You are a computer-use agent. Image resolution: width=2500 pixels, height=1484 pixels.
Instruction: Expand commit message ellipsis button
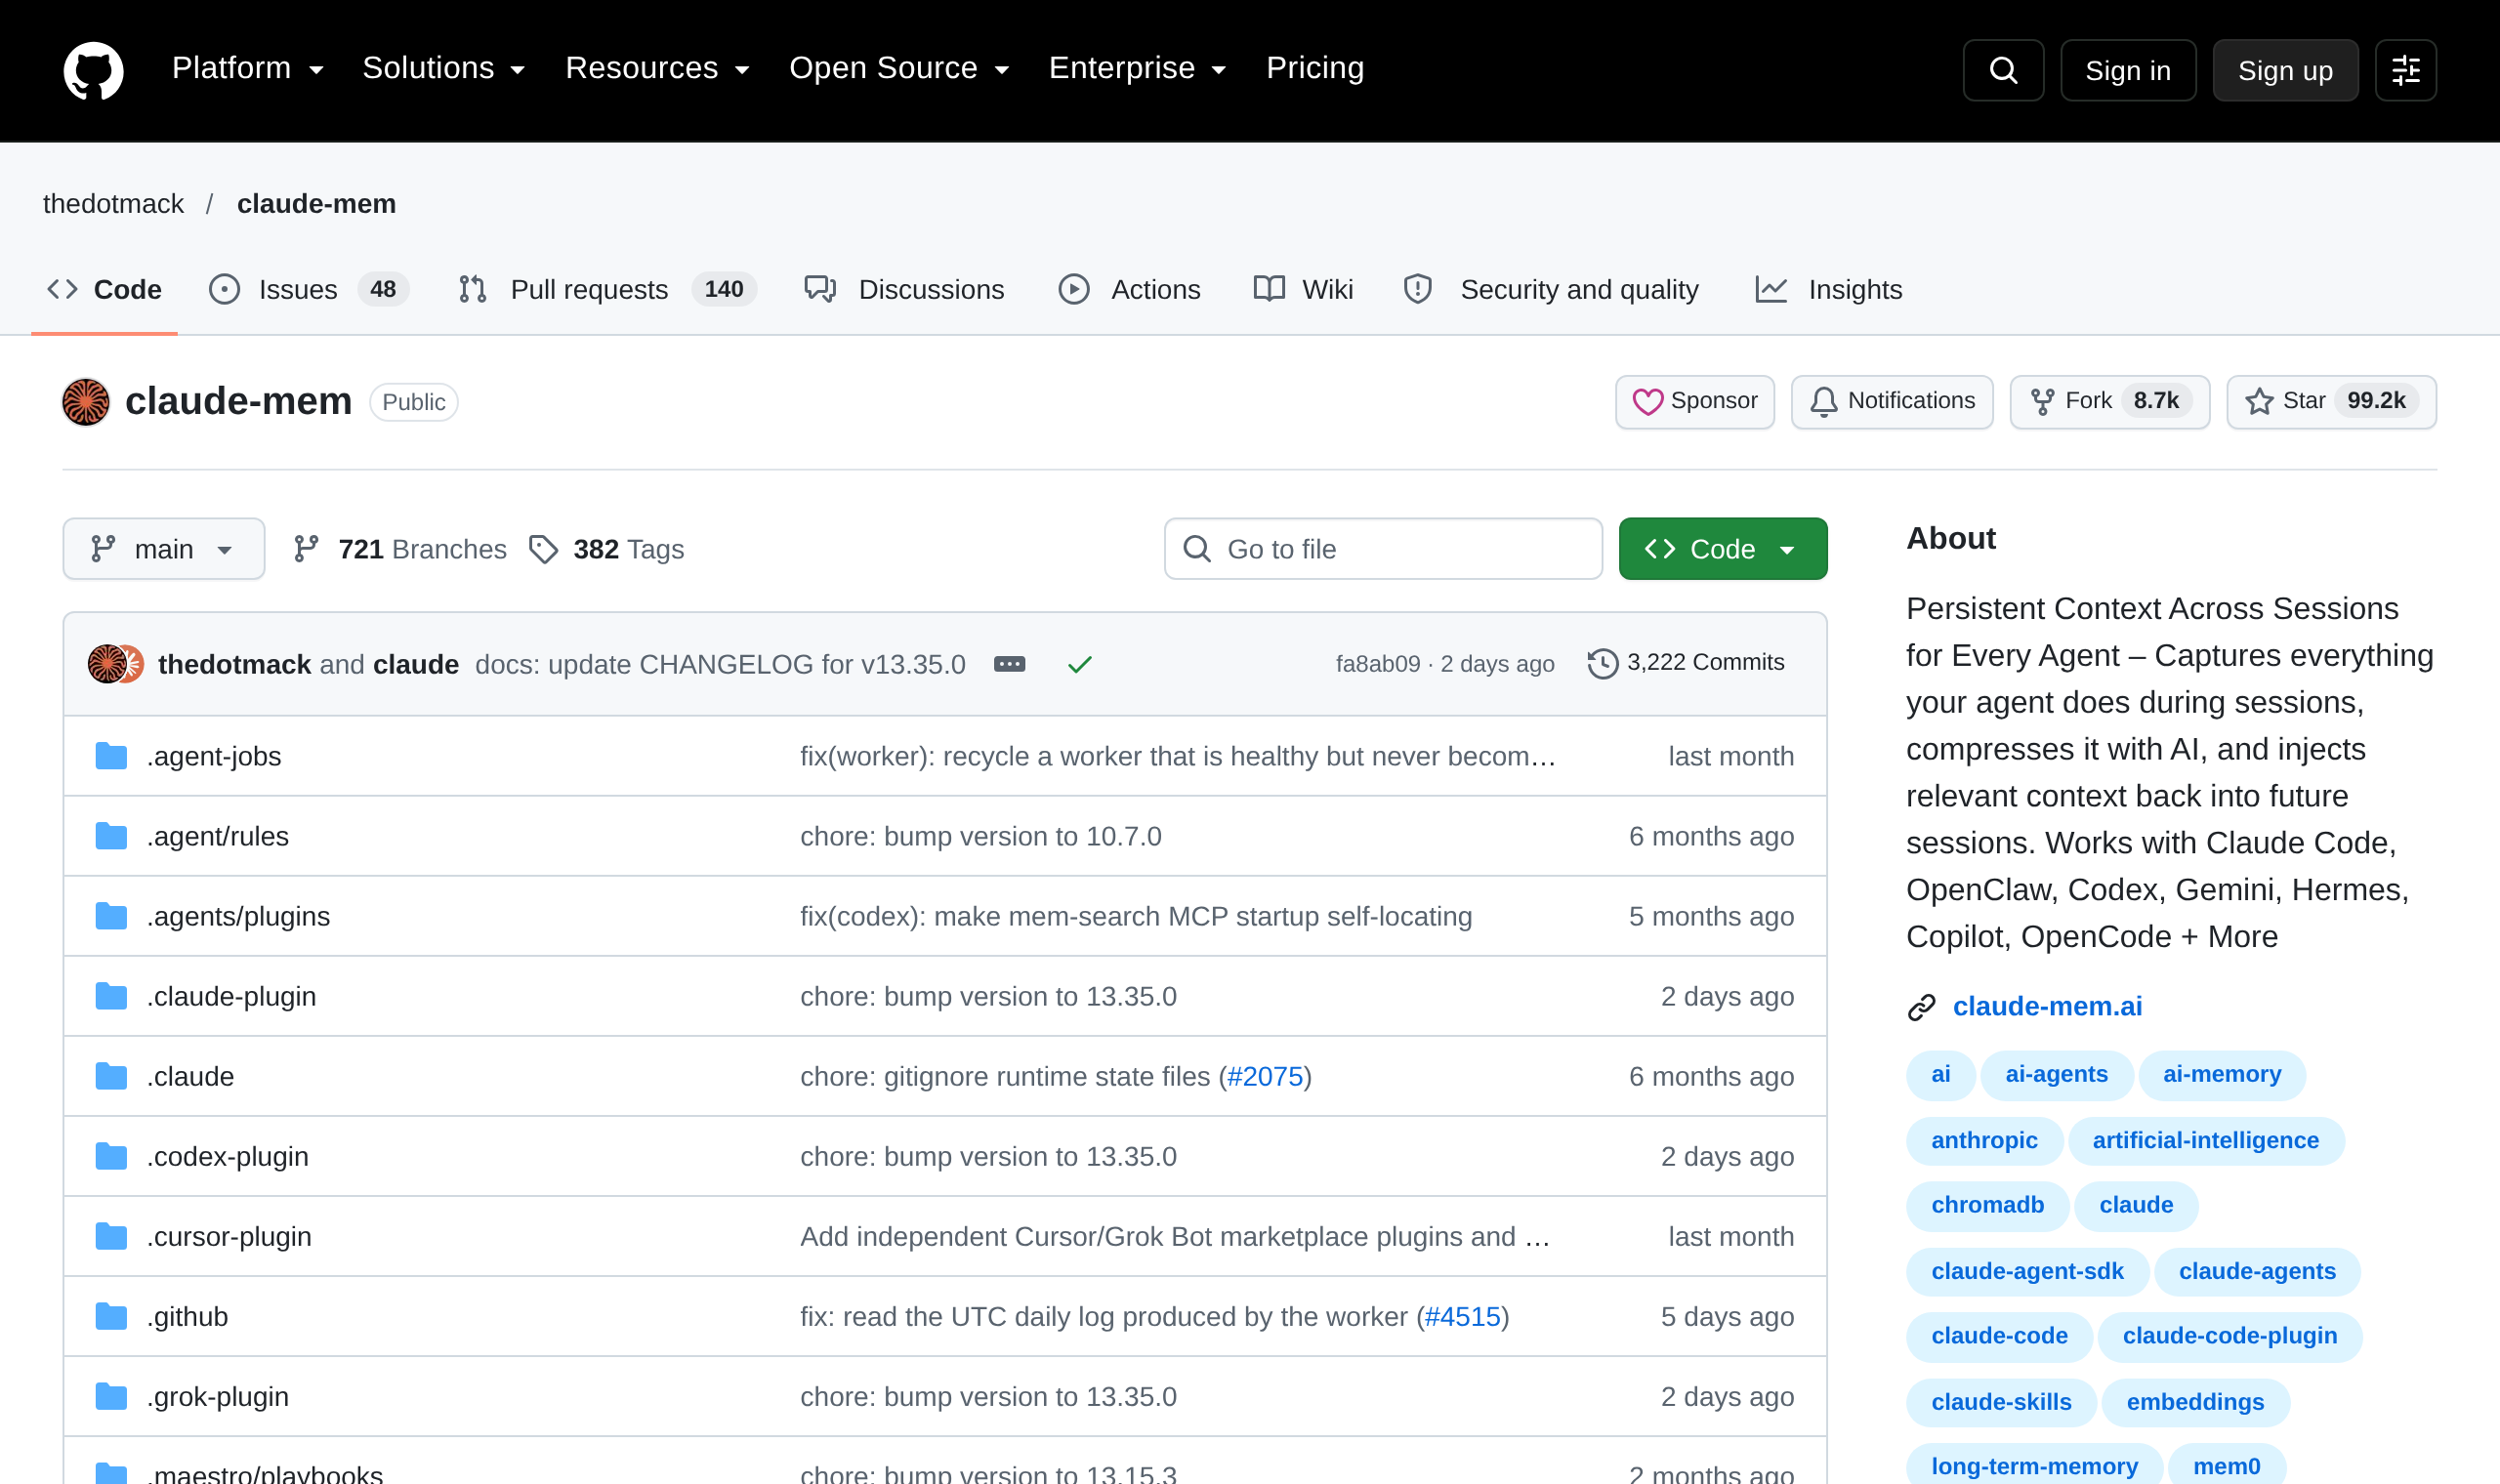tap(1009, 664)
